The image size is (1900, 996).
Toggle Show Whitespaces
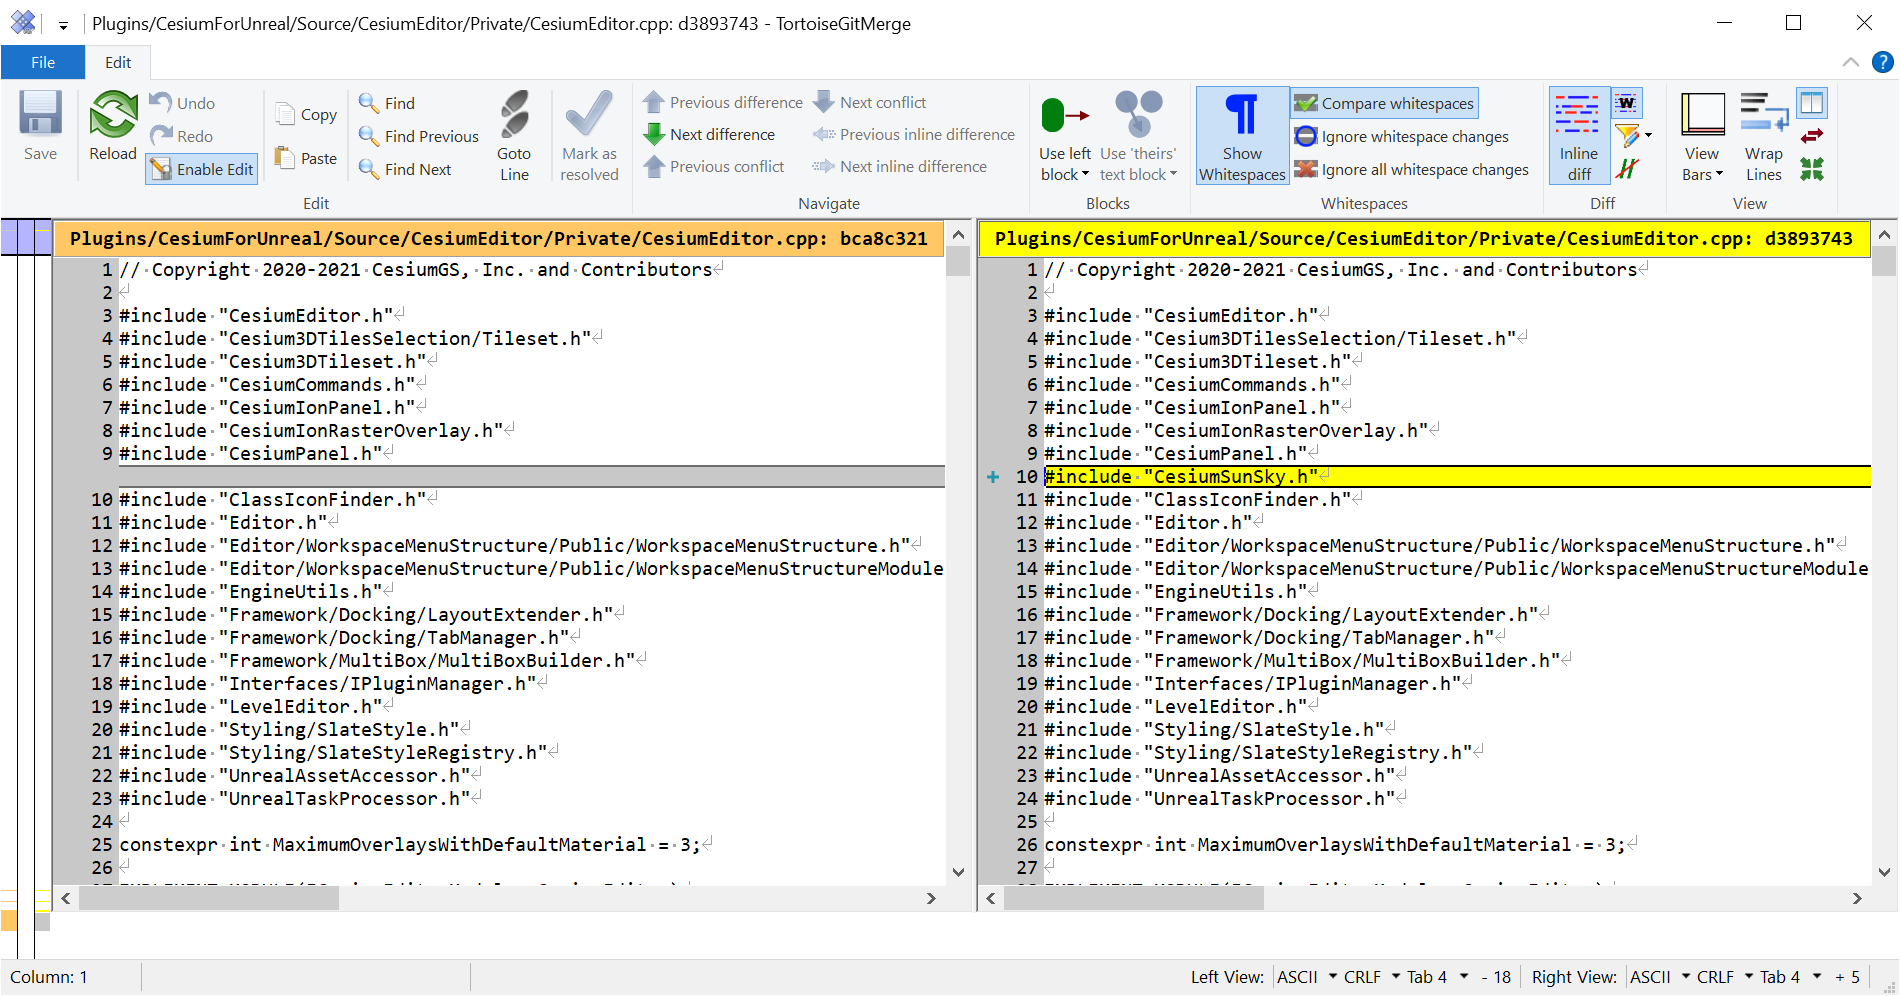click(x=1242, y=136)
